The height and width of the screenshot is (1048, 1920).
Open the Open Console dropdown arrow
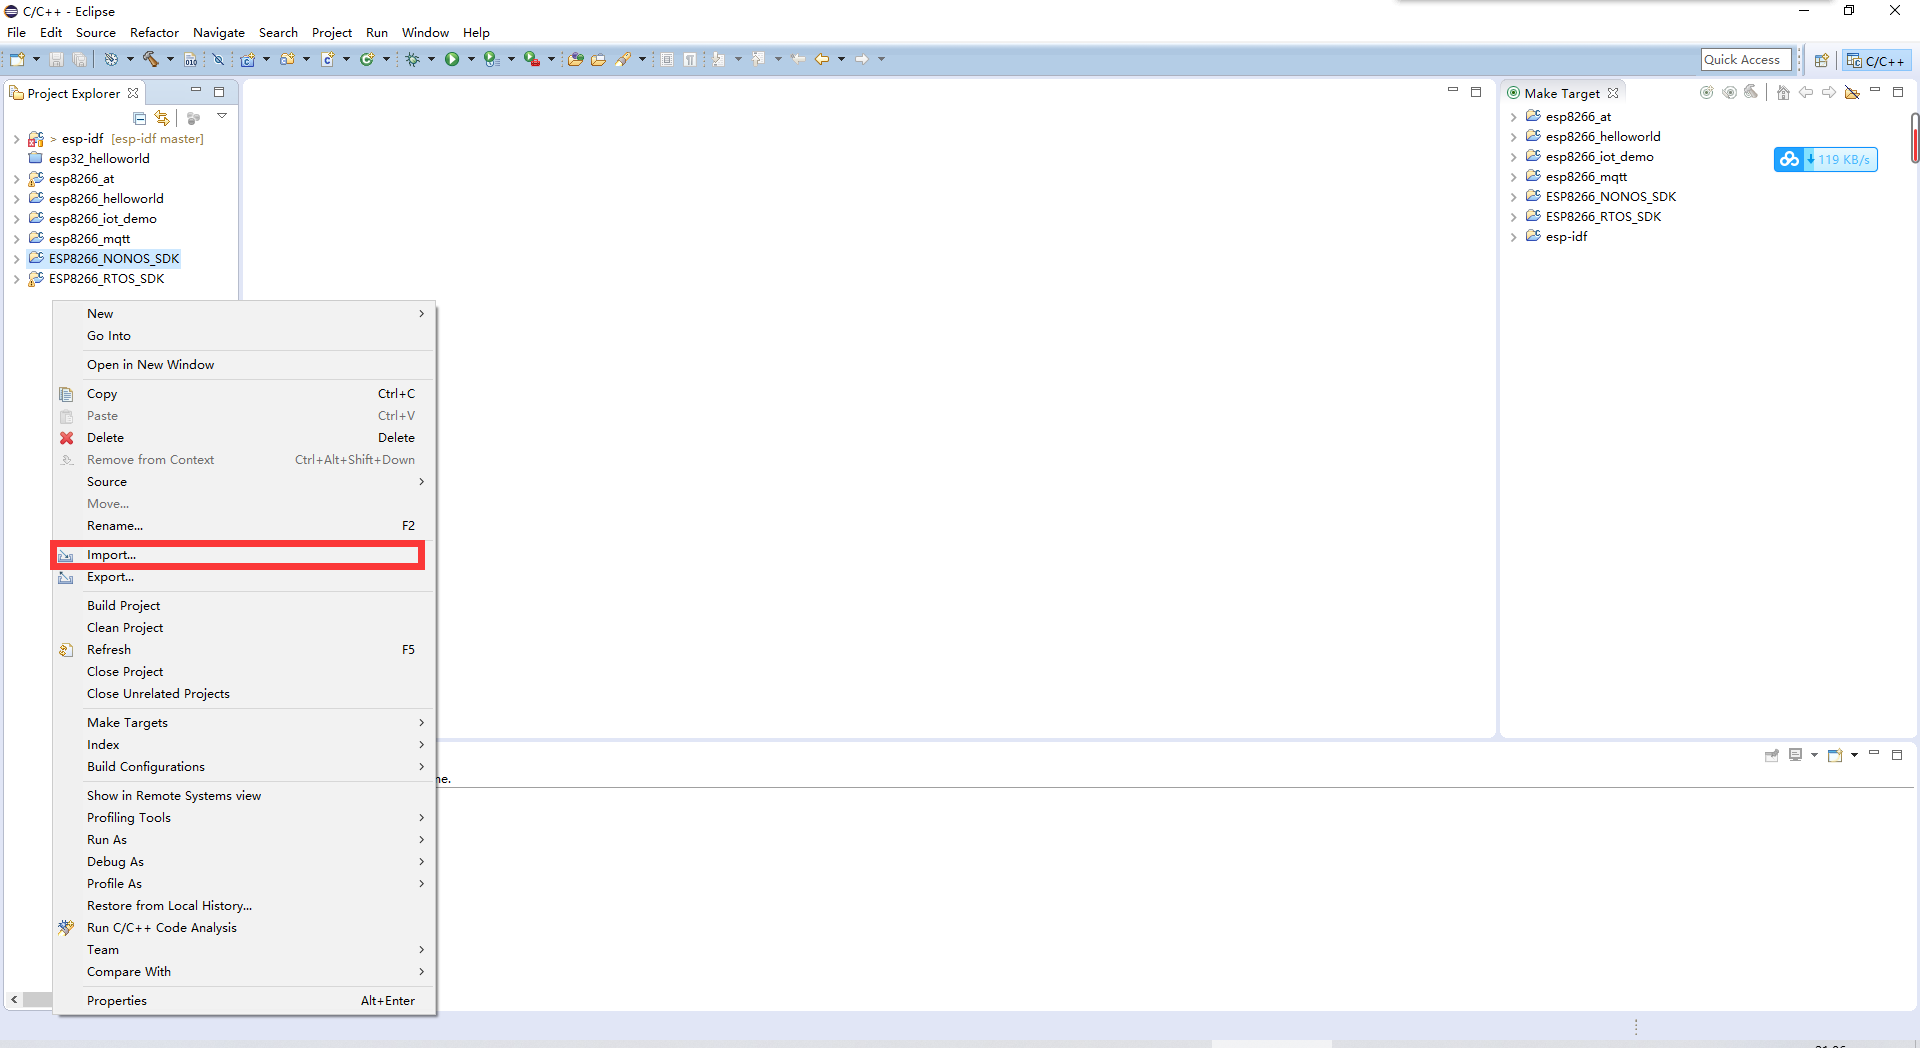[1854, 756]
